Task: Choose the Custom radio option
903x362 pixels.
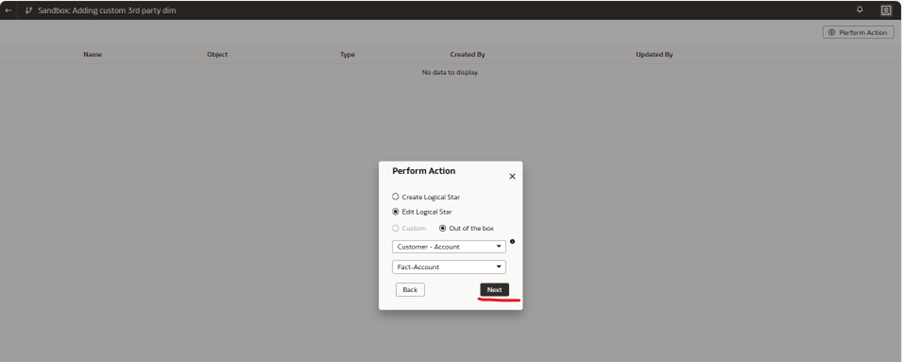Action: click(409, 228)
